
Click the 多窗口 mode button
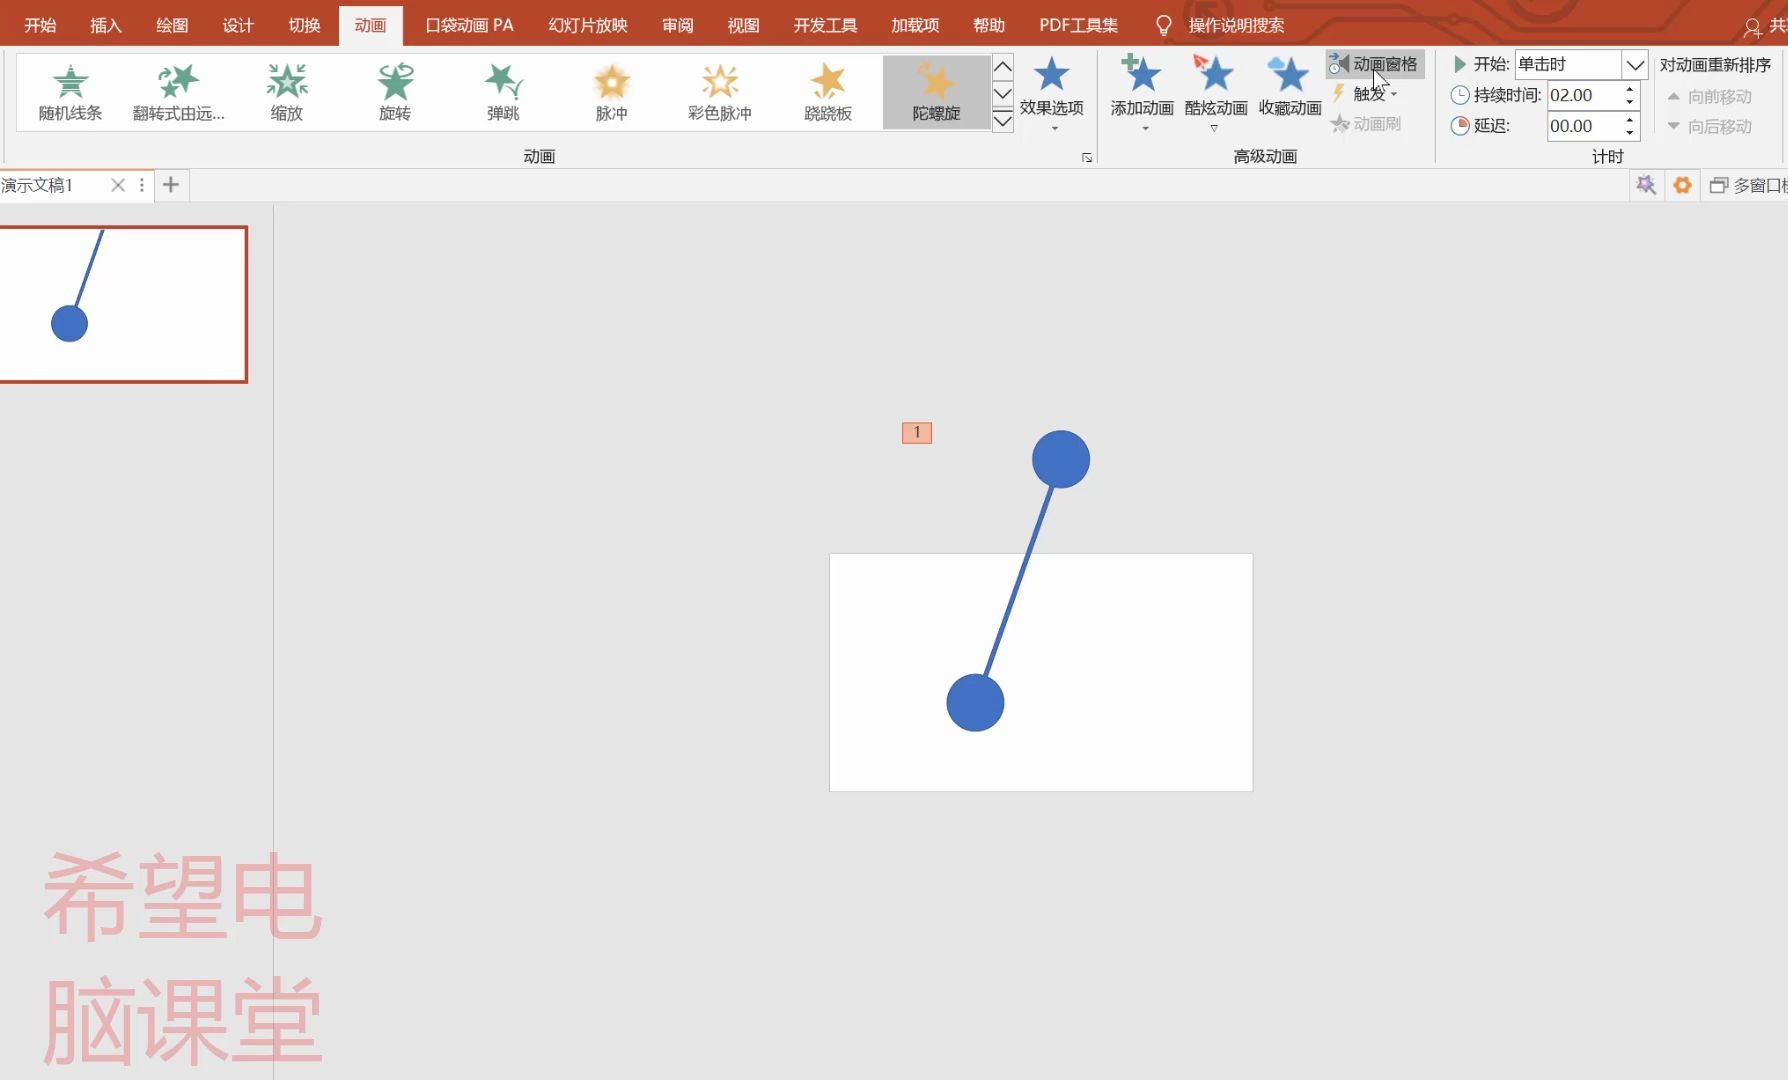[x=1748, y=185]
